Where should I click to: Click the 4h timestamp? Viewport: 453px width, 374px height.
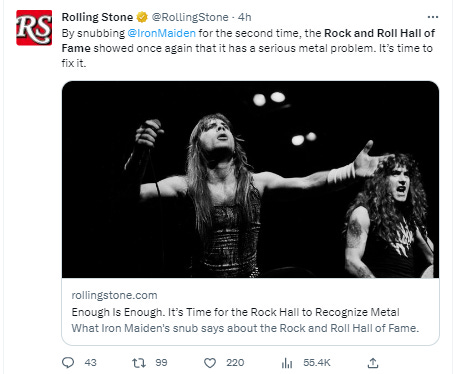tap(245, 17)
